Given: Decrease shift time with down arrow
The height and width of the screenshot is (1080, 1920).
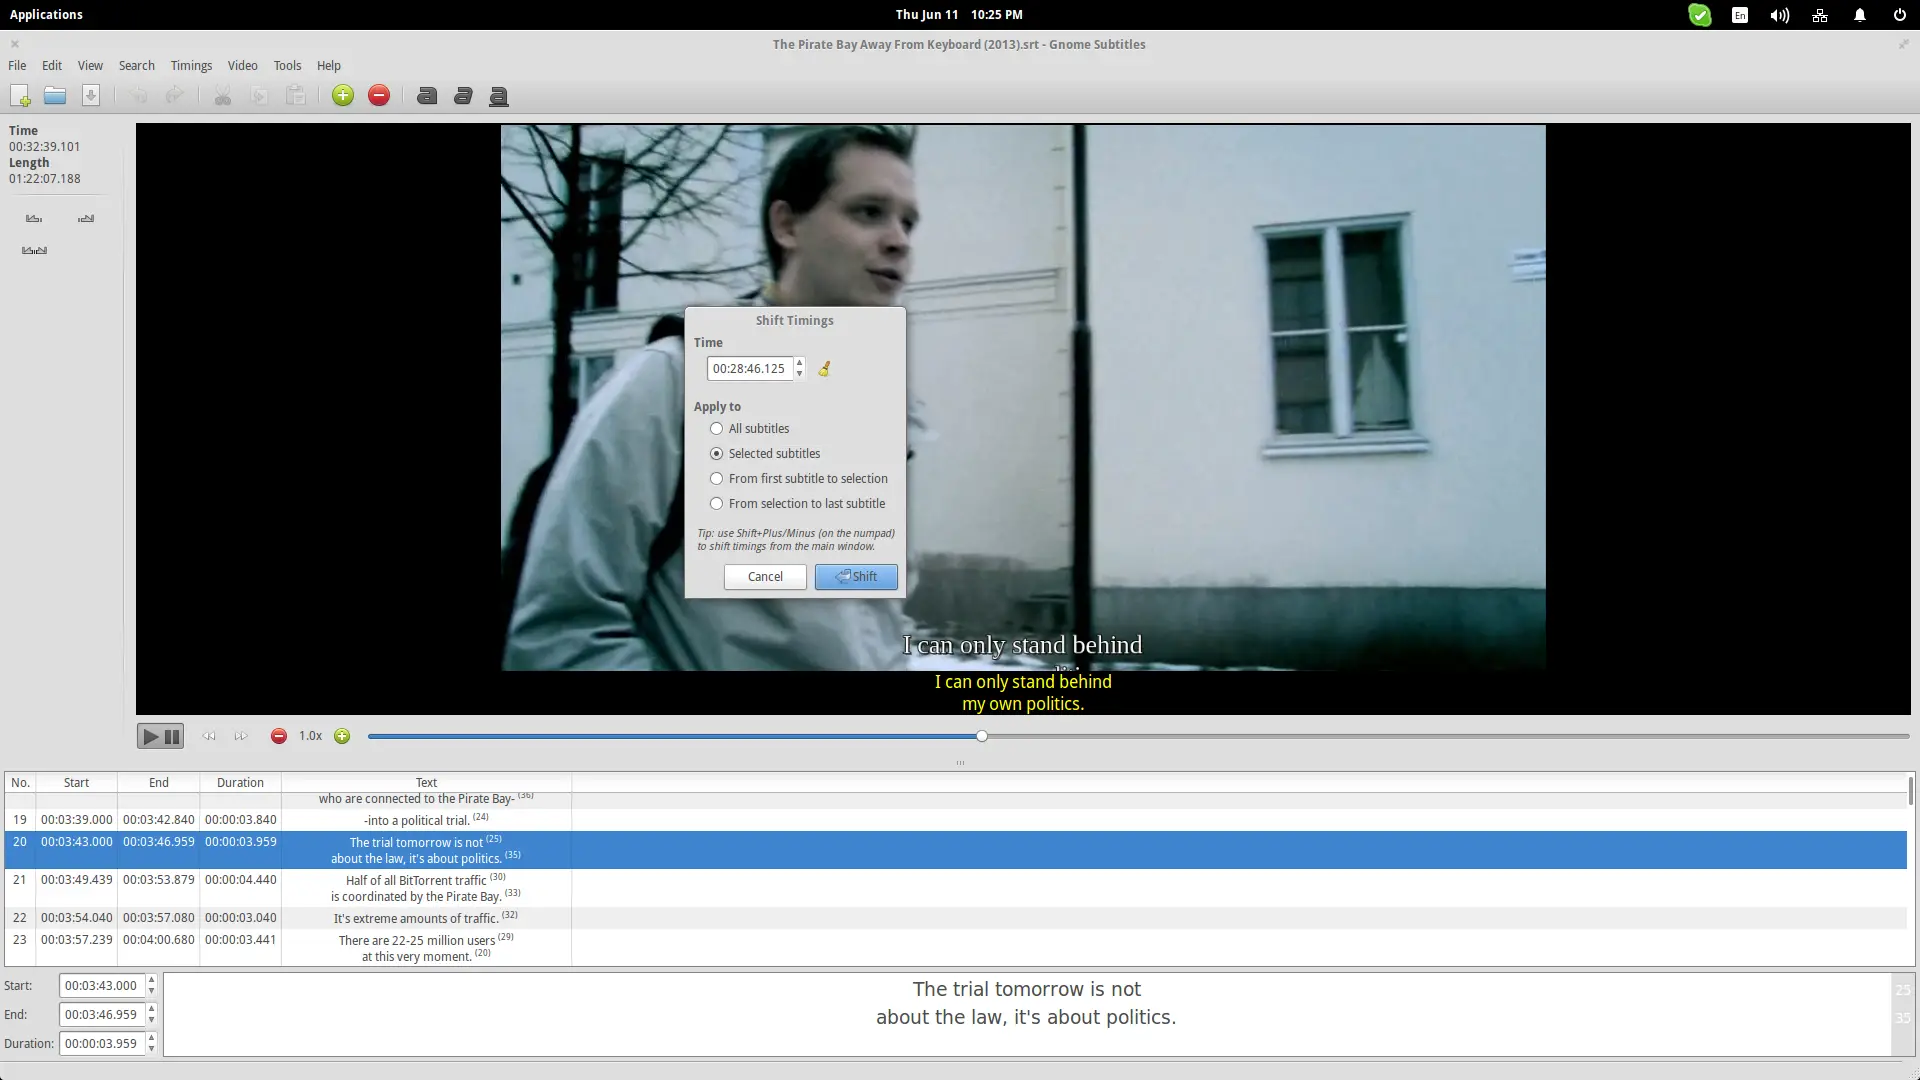Looking at the screenshot, I should 799,374.
